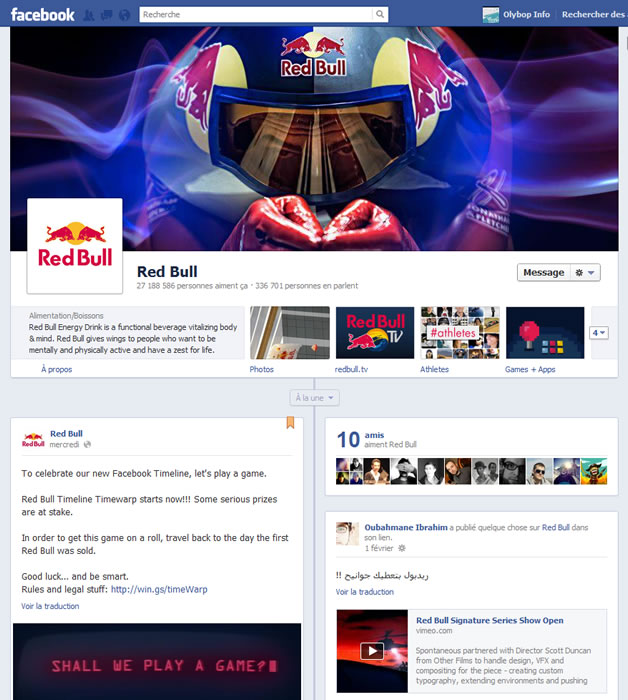Open the redbull.tv app tab
The height and width of the screenshot is (700, 628).
coord(375,333)
